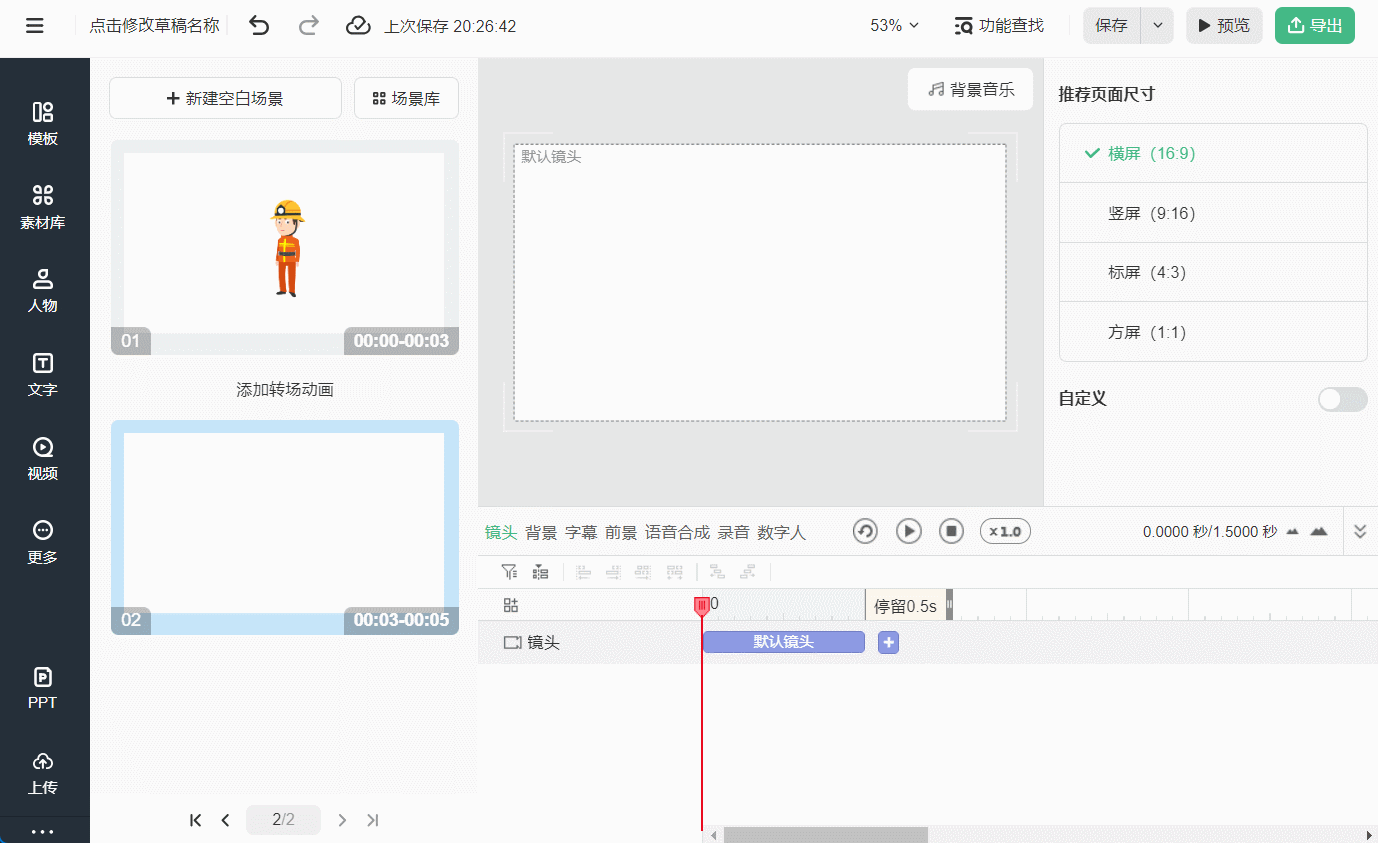Viewport: 1378px width, 843px height.
Task: Enable the 自定义 custom size toggle
Action: [1342, 399]
